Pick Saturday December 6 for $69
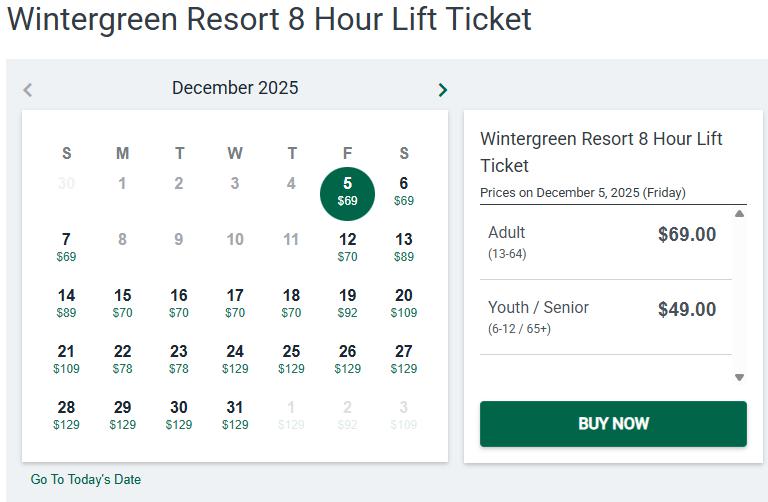This screenshot has height=502, width=768. pyautogui.click(x=404, y=191)
